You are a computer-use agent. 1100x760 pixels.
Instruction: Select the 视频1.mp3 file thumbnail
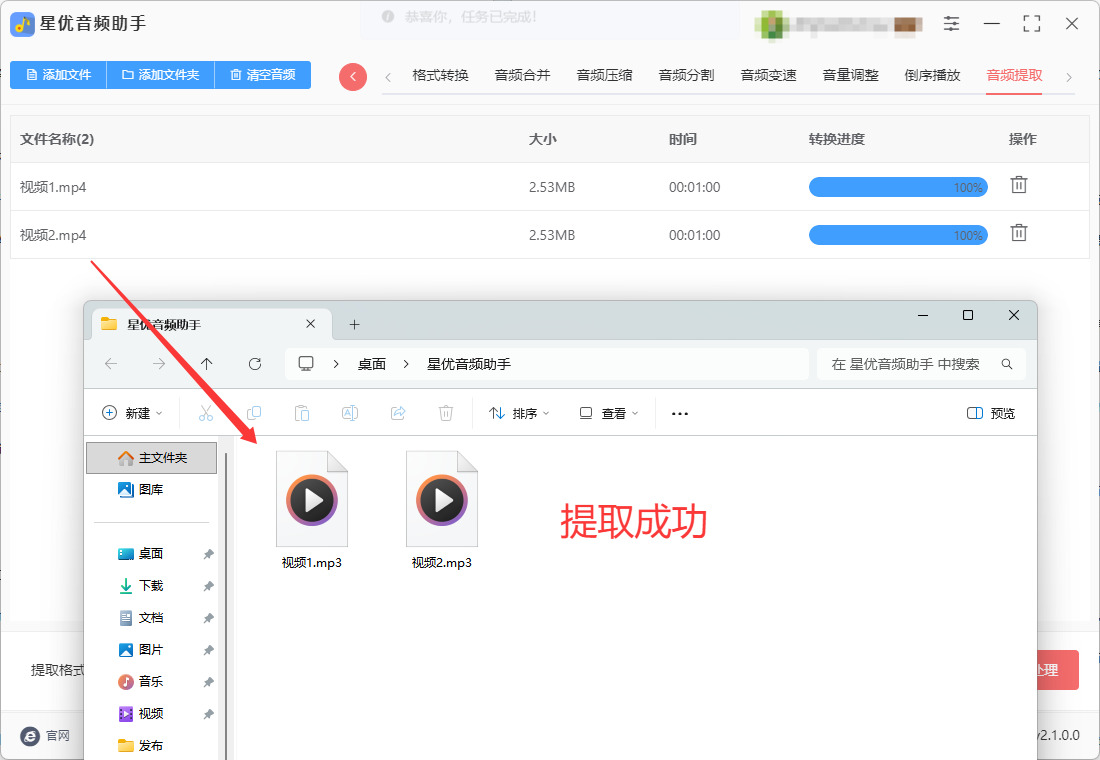[312, 499]
